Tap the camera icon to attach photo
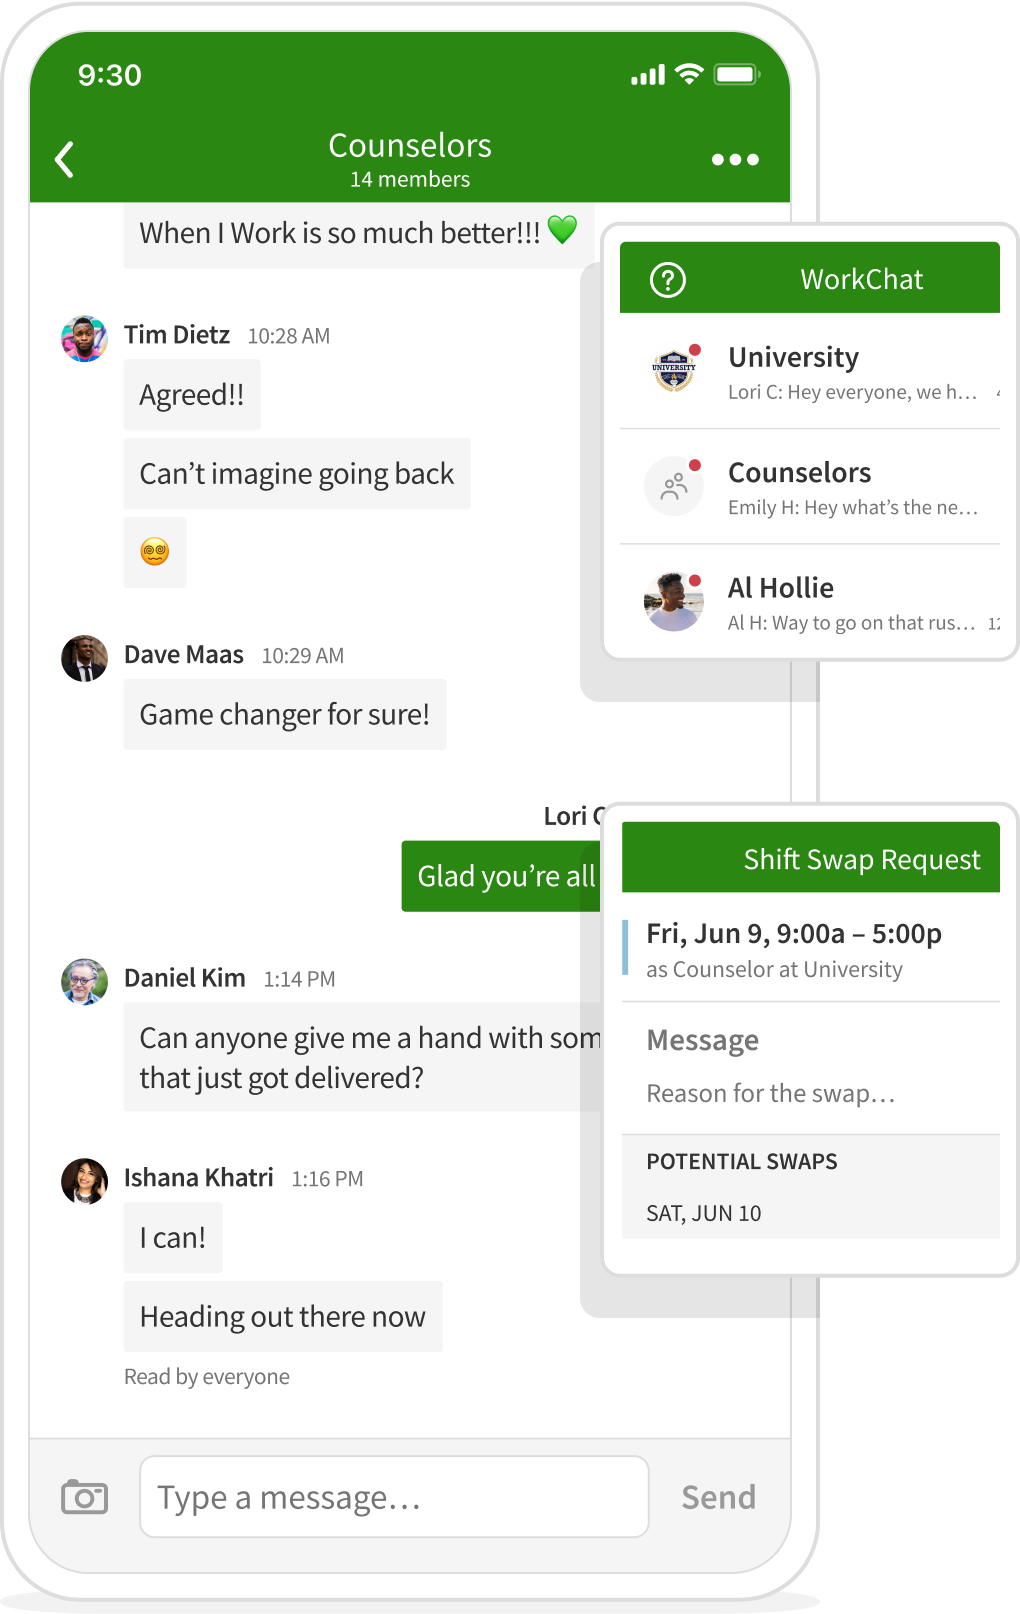The image size is (1020, 1614). [85, 1497]
